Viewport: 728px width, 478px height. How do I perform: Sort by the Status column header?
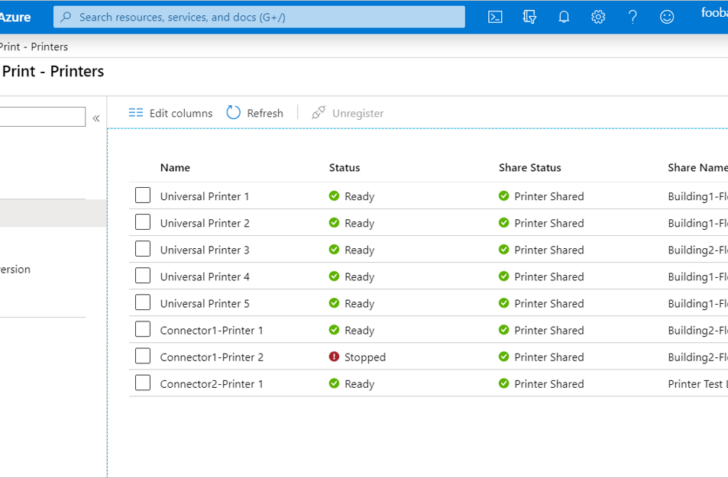pyautogui.click(x=344, y=168)
